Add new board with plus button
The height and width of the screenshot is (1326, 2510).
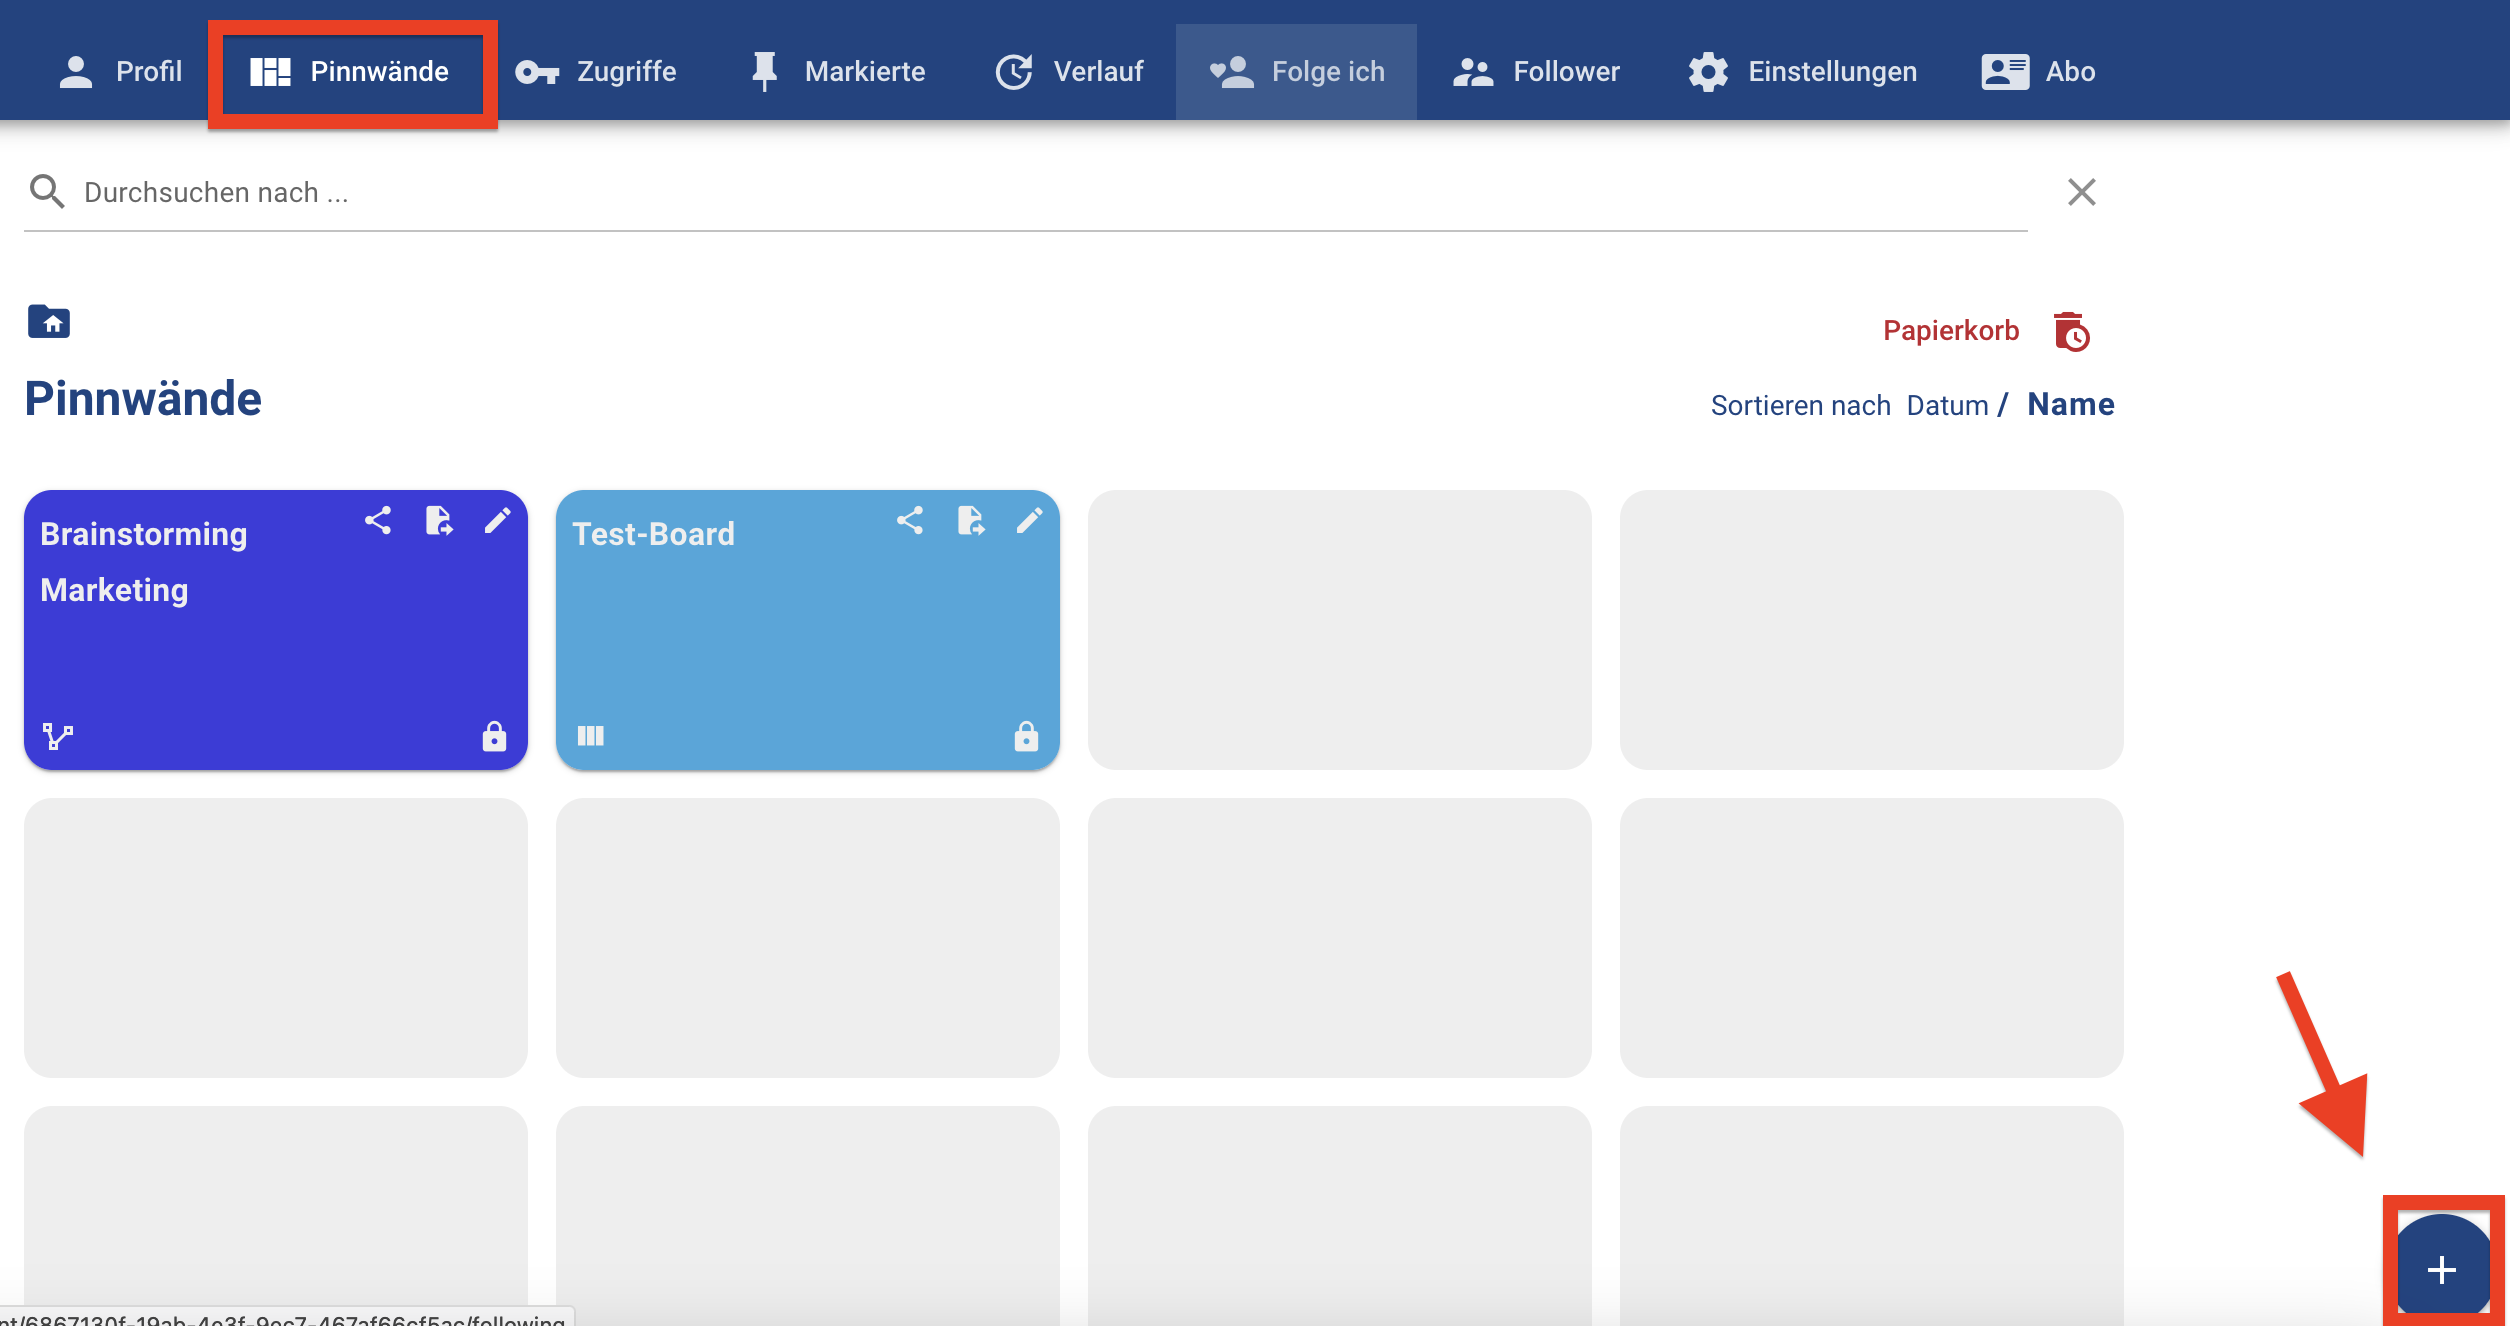[x=2441, y=1268]
